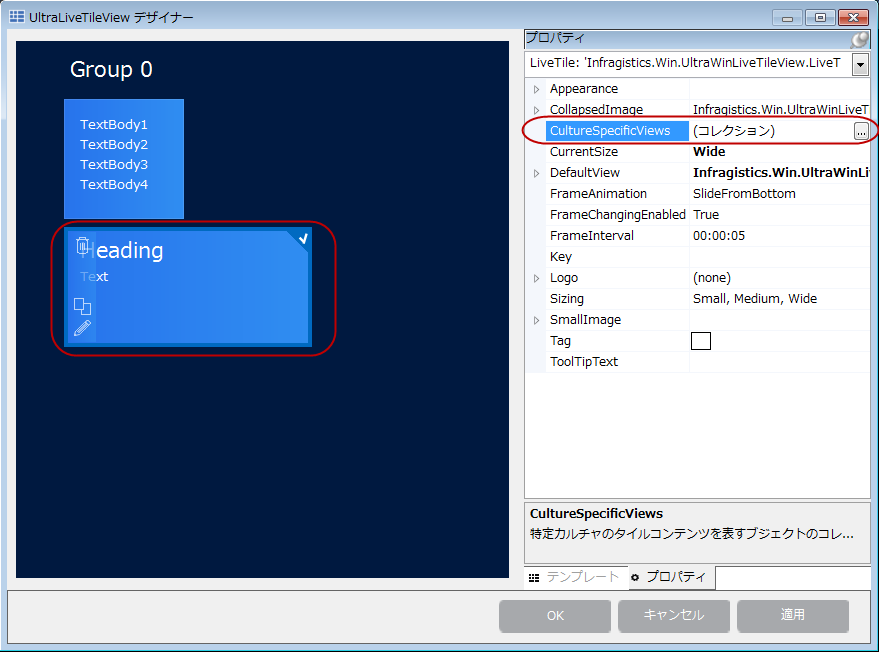
Task: Select the FrameInterval value 00:00:05
Action: 731,235
